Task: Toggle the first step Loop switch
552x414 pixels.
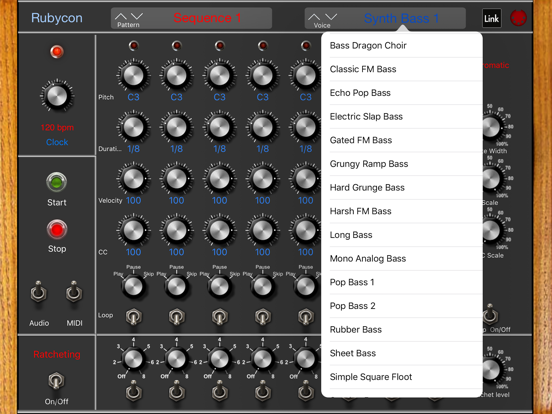Action: (x=133, y=316)
